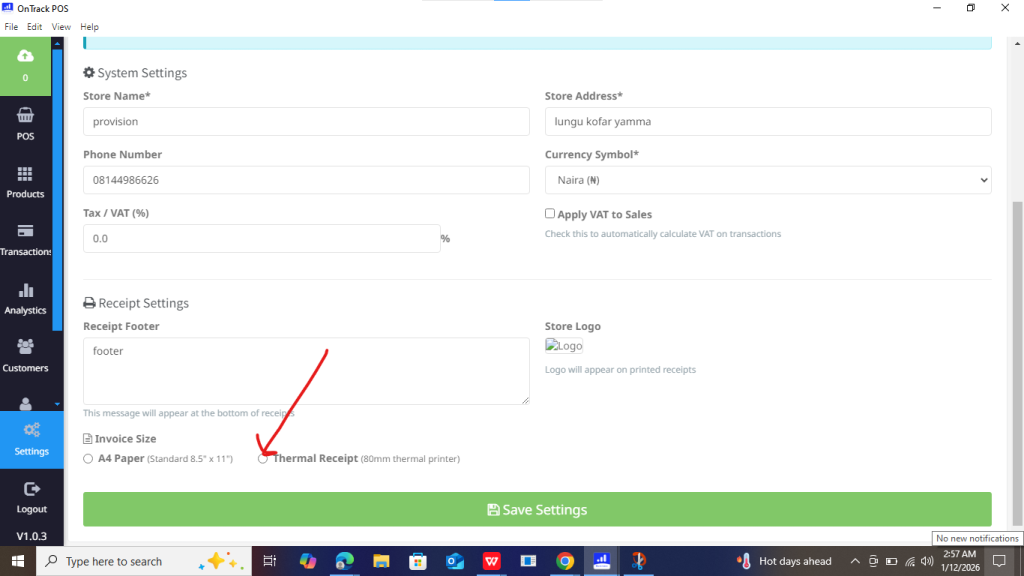This screenshot has height=576, width=1024.
Task: Click the Save Settings button
Action: [x=537, y=509]
